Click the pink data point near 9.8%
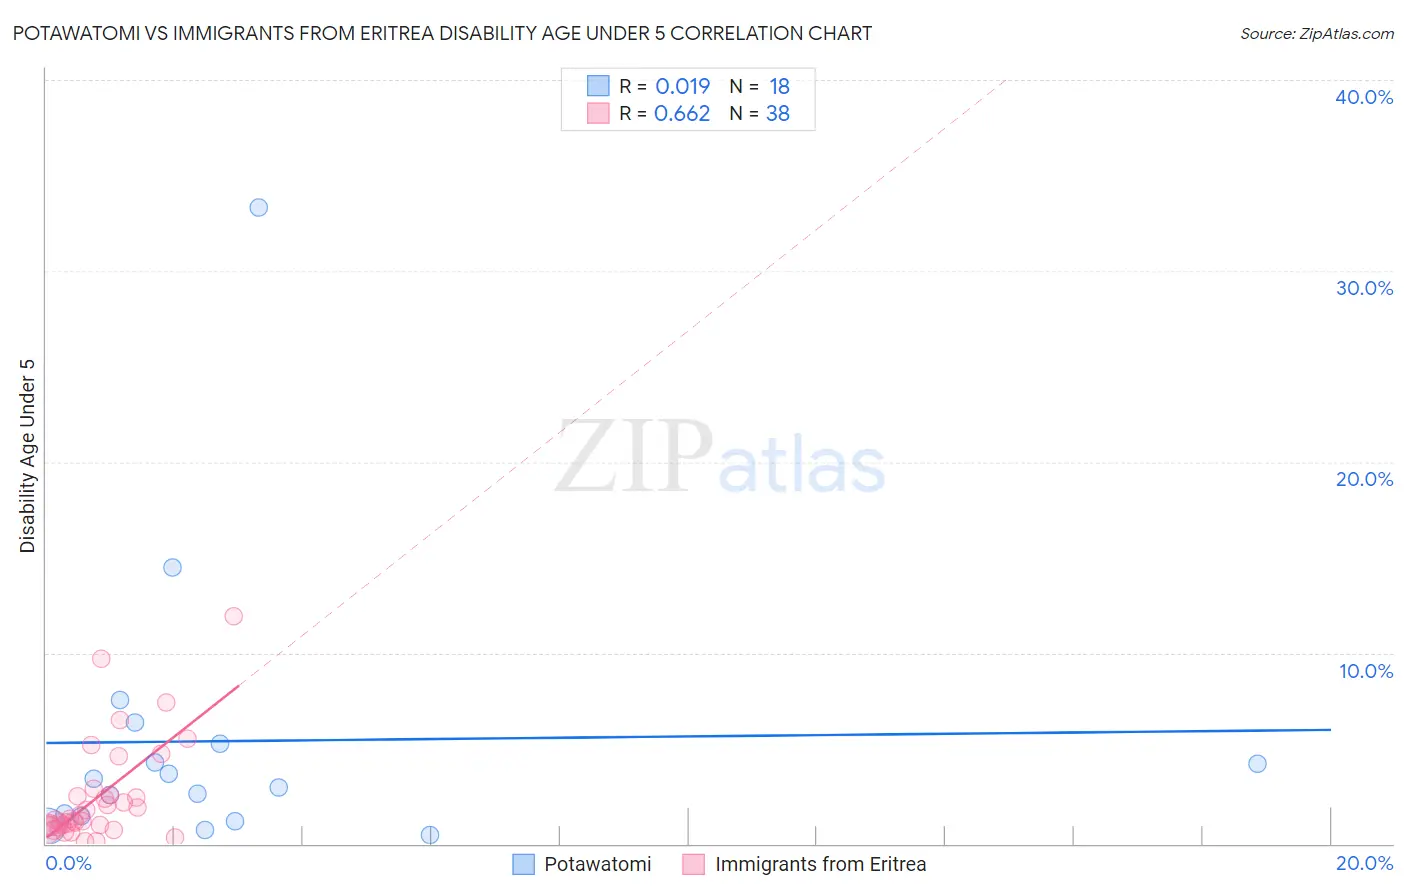The width and height of the screenshot is (1406, 892). pyautogui.click(x=101, y=659)
